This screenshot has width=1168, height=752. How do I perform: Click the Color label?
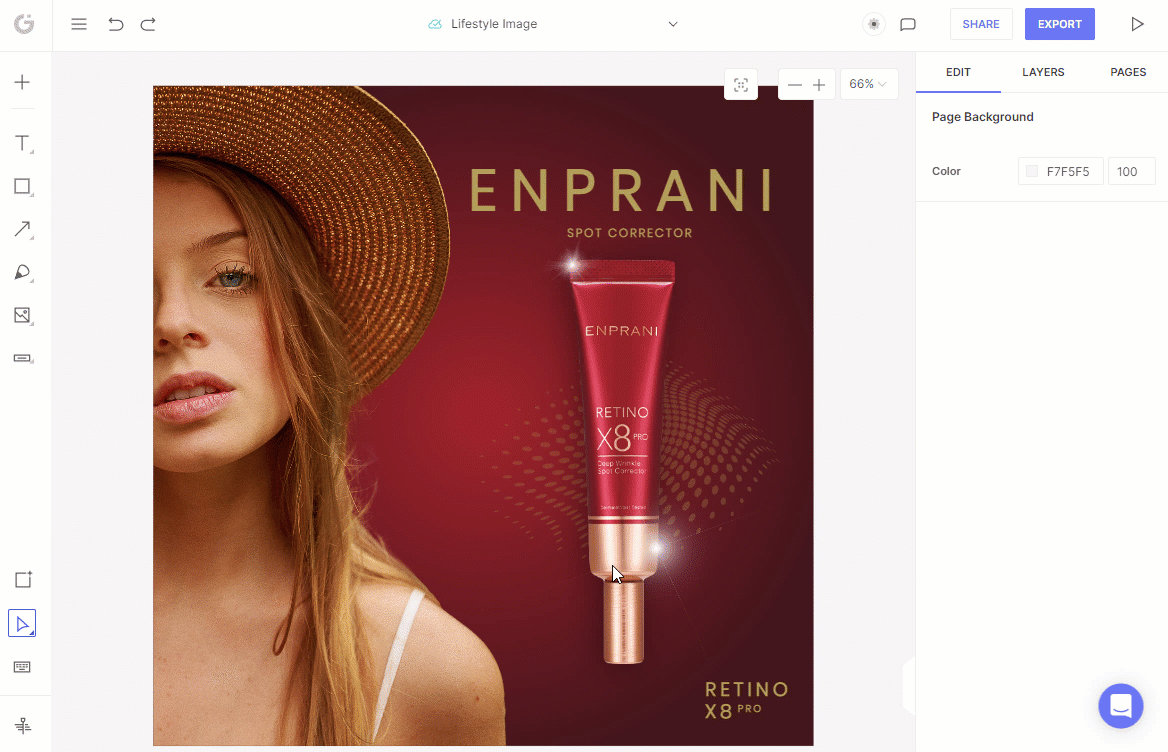[946, 171]
